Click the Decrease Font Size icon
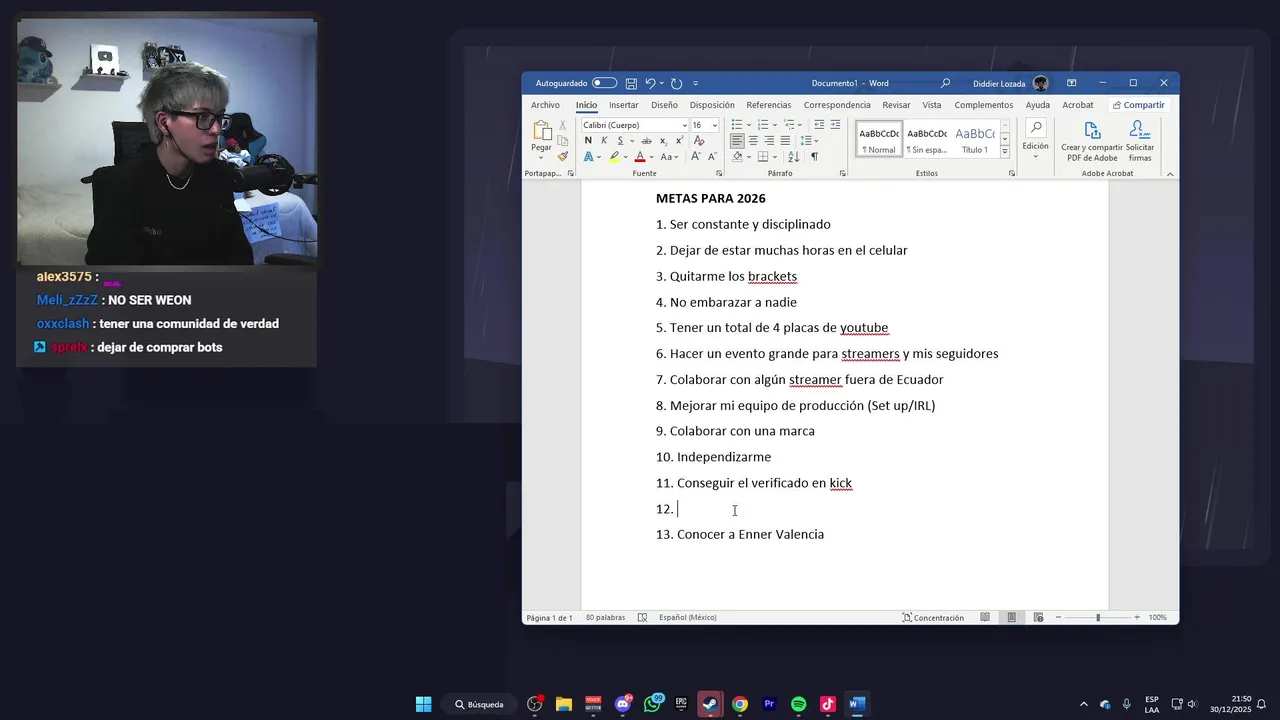 pos(712,157)
